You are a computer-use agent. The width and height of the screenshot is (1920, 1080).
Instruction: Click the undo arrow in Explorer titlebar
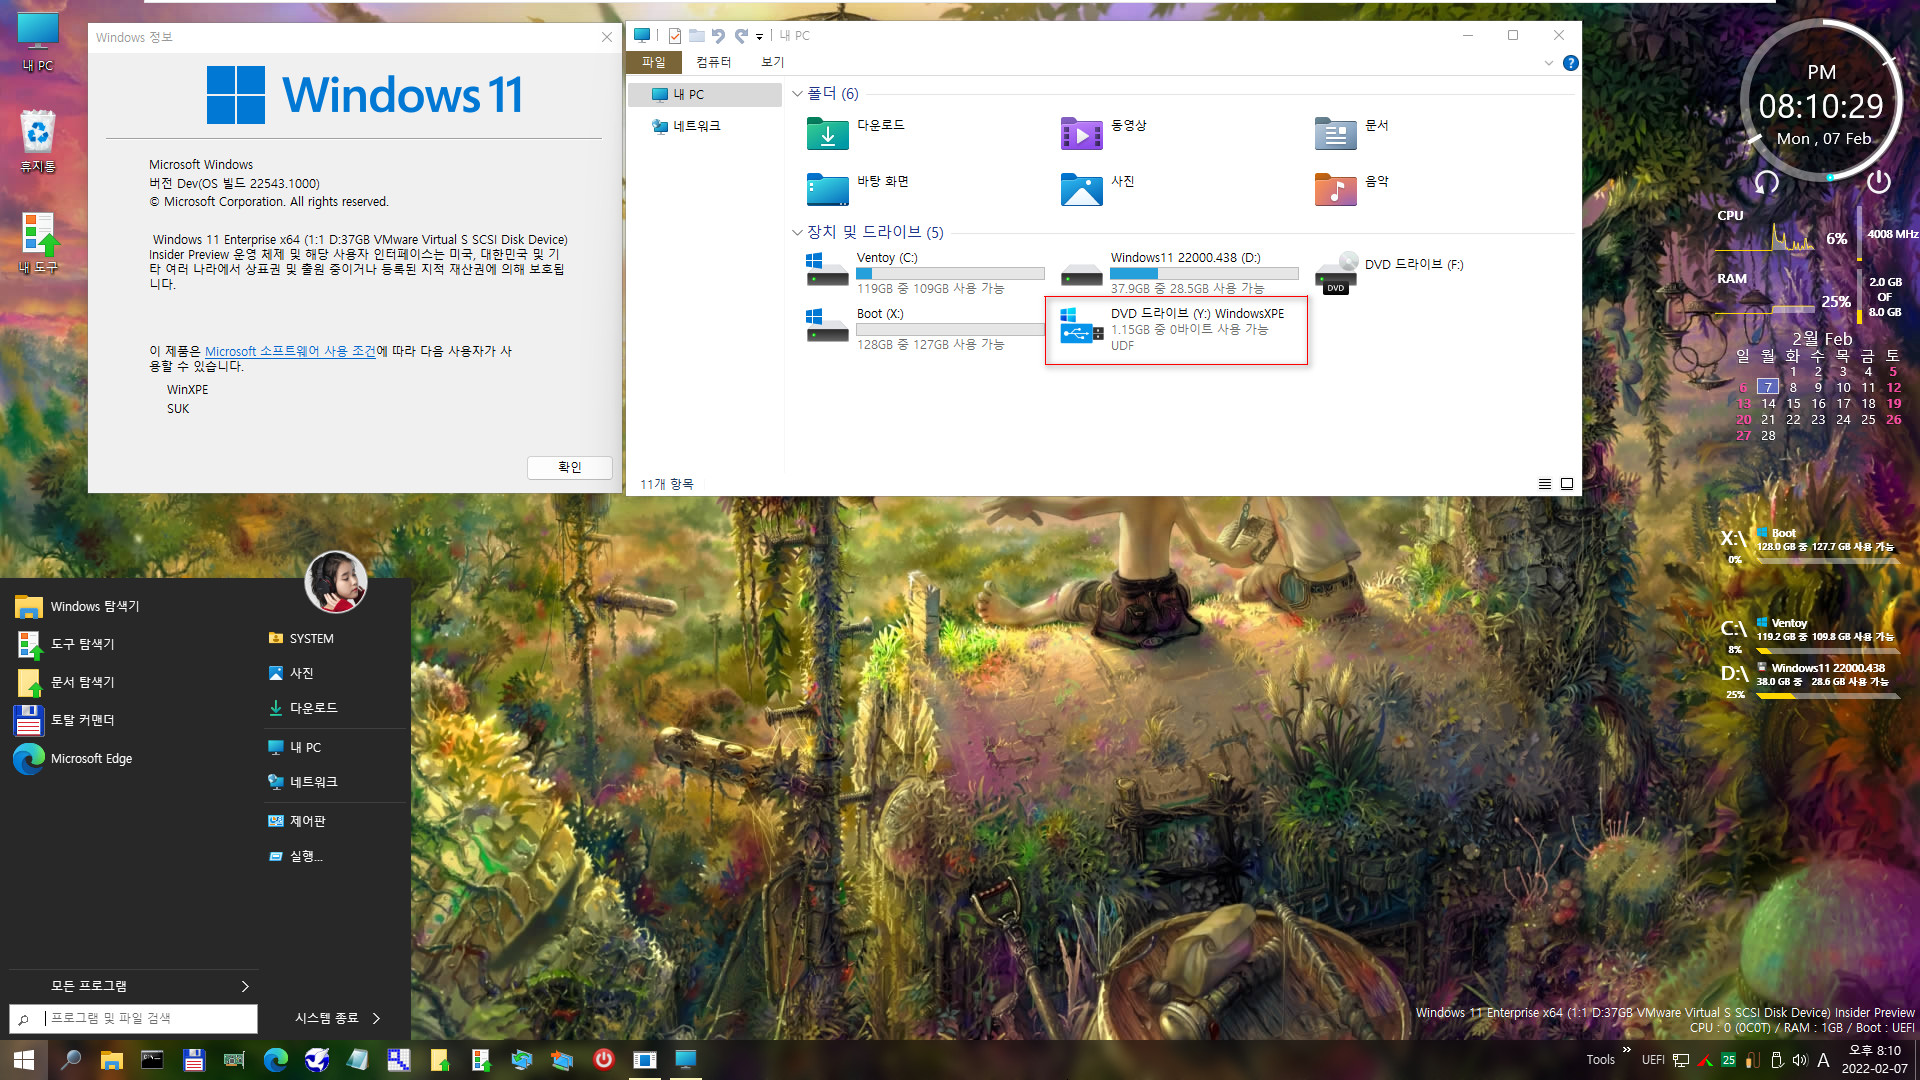[718, 36]
